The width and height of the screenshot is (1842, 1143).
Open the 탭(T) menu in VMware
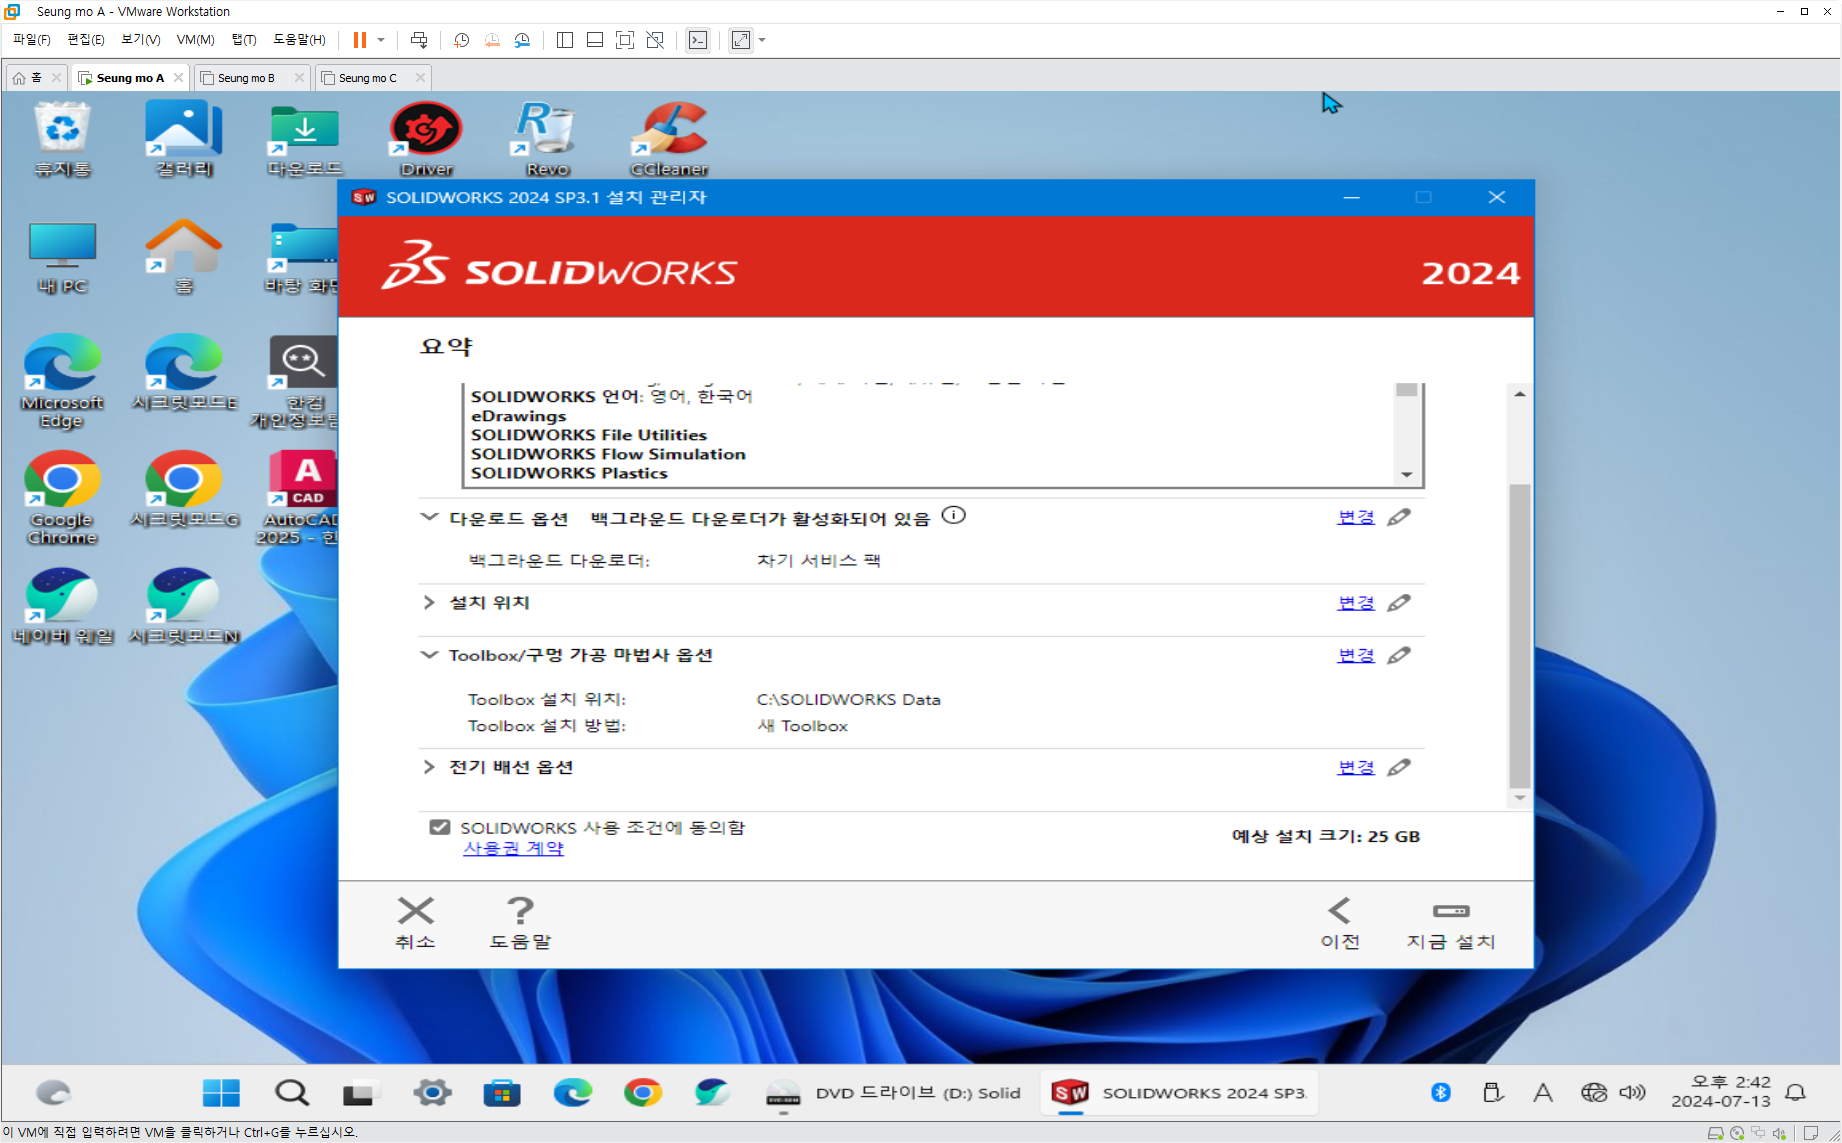click(x=244, y=40)
